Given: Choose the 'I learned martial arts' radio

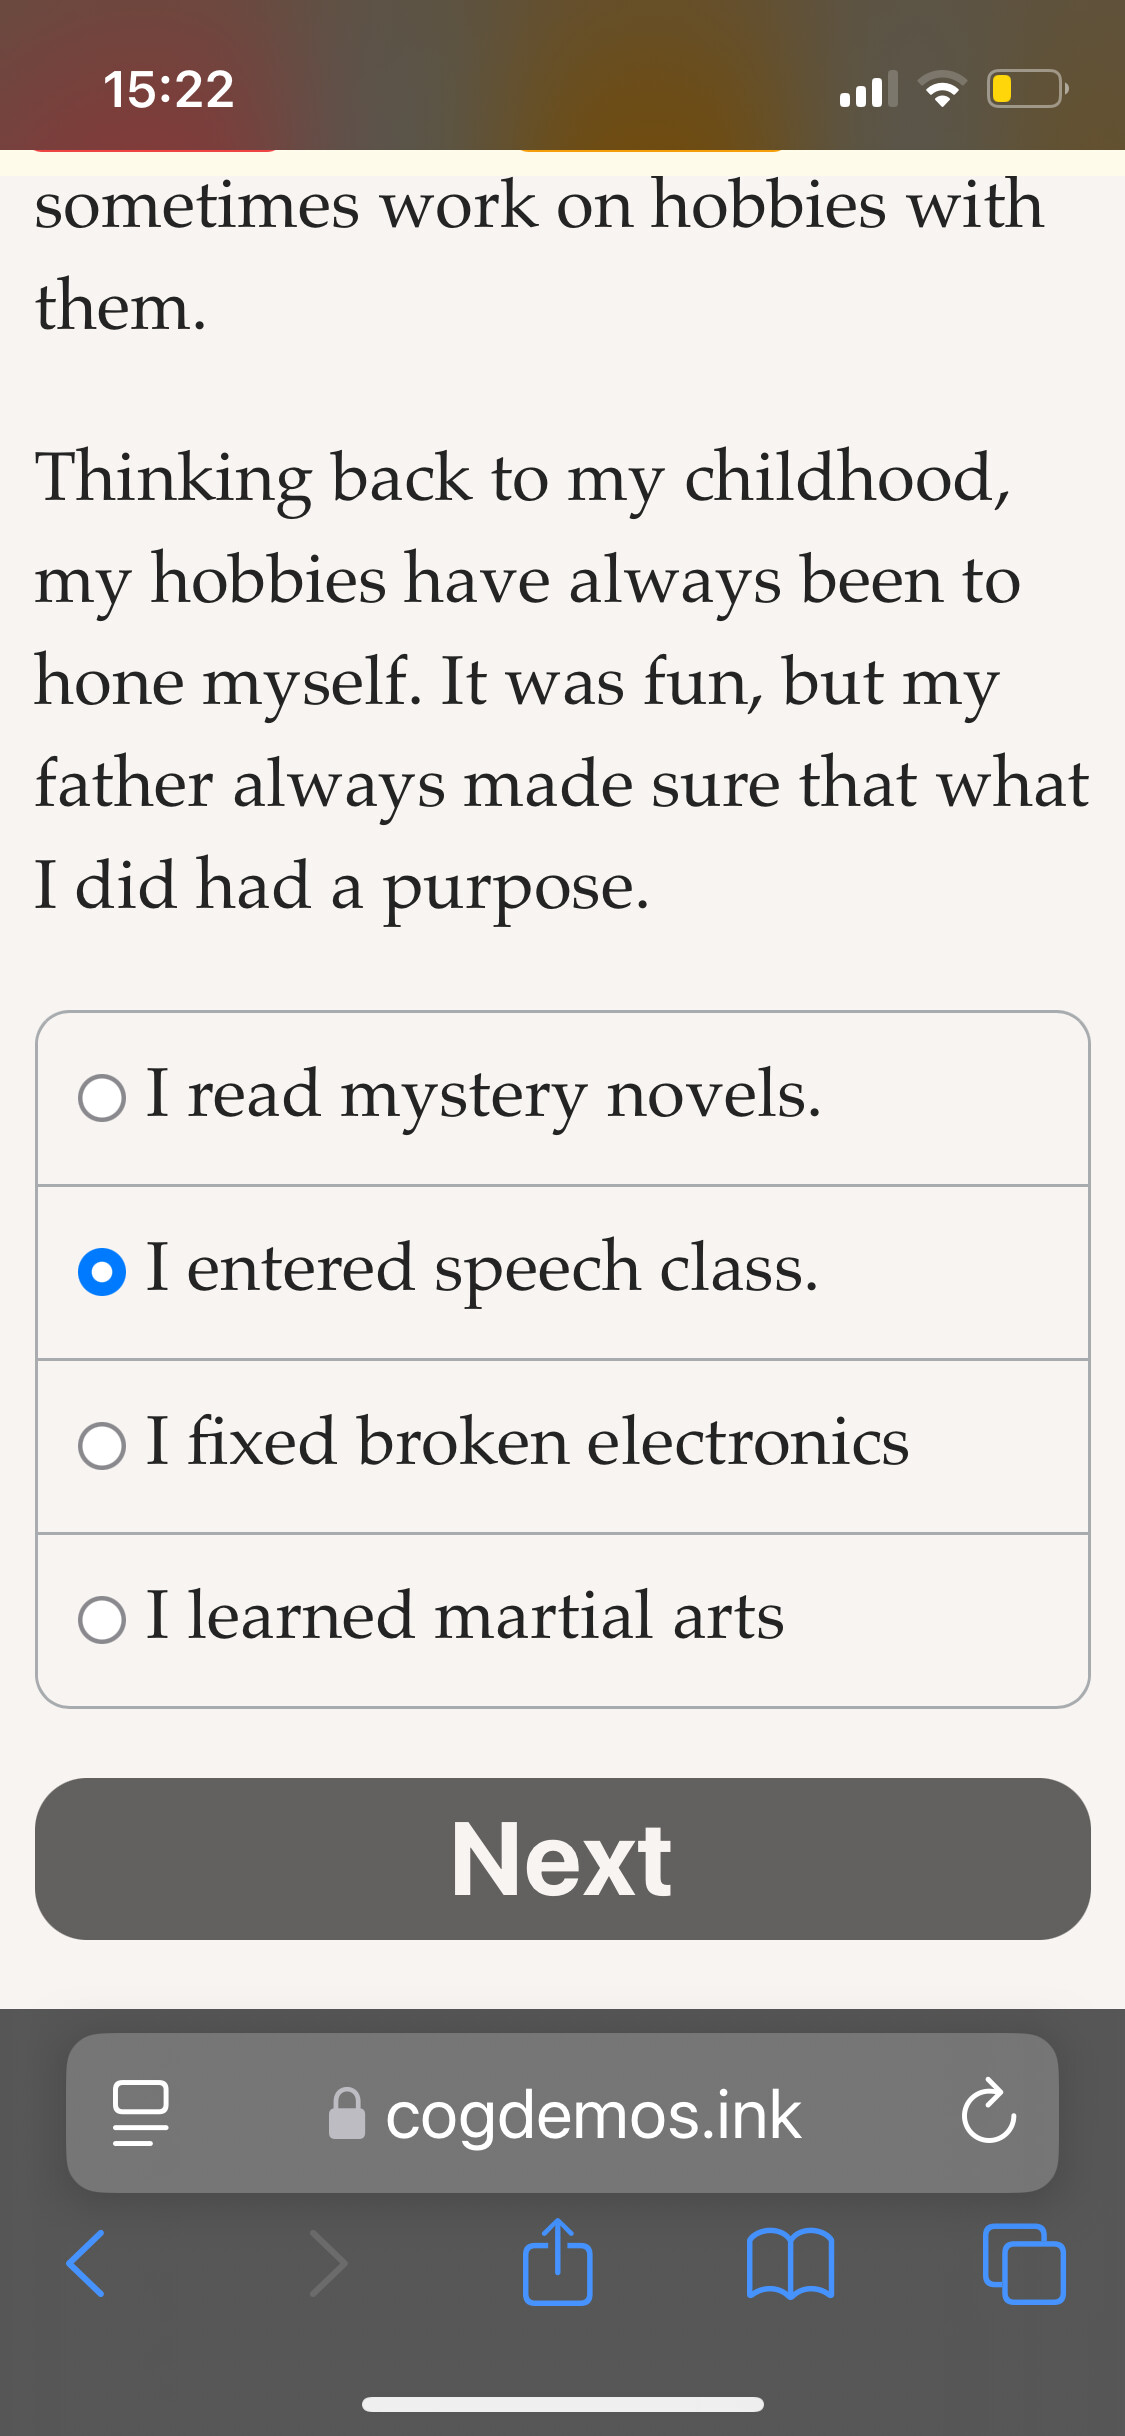Looking at the screenshot, I should point(102,1620).
